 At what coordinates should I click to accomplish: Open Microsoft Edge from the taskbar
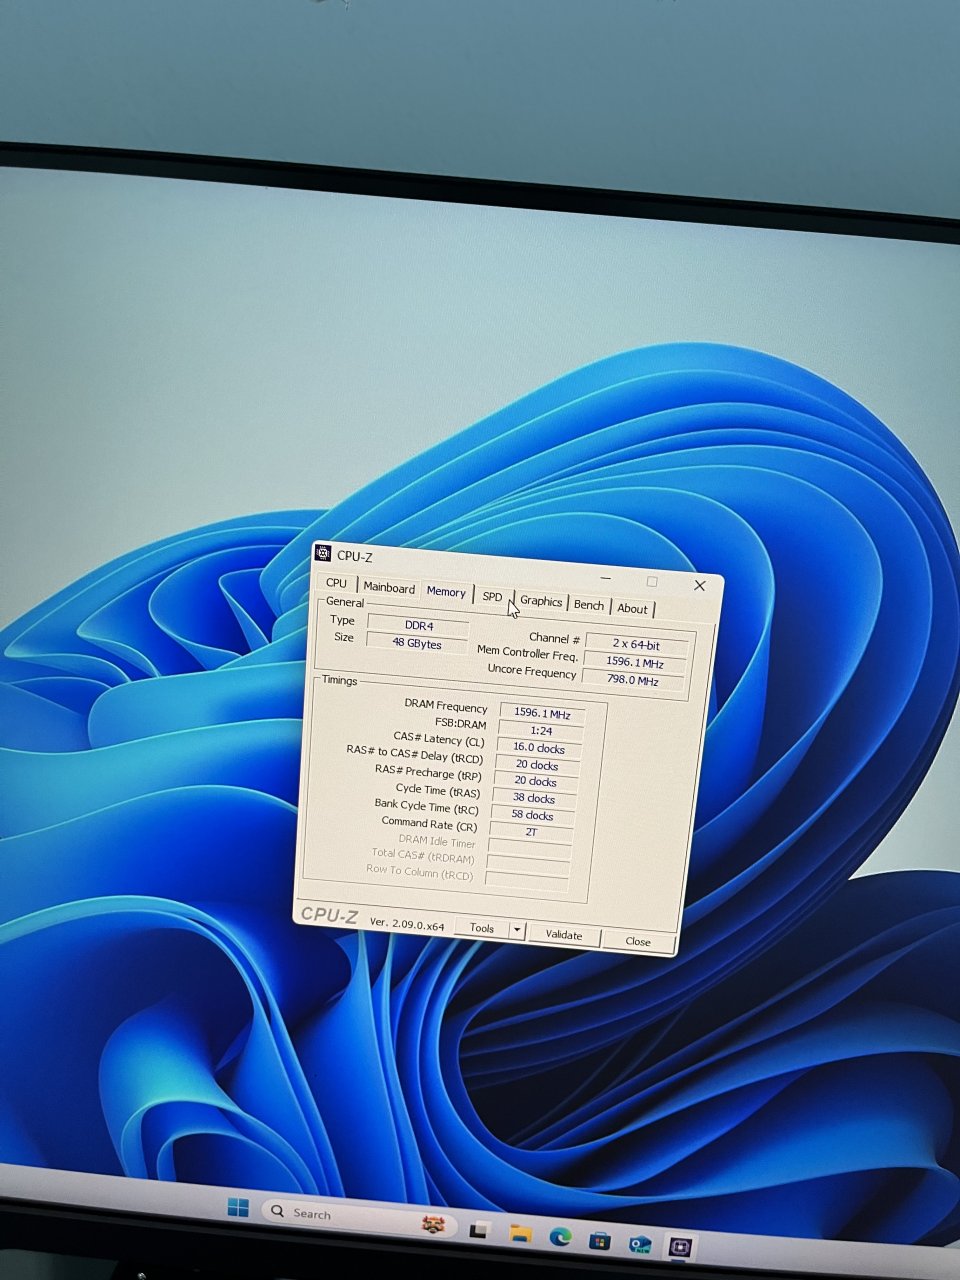click(560, 1238)
